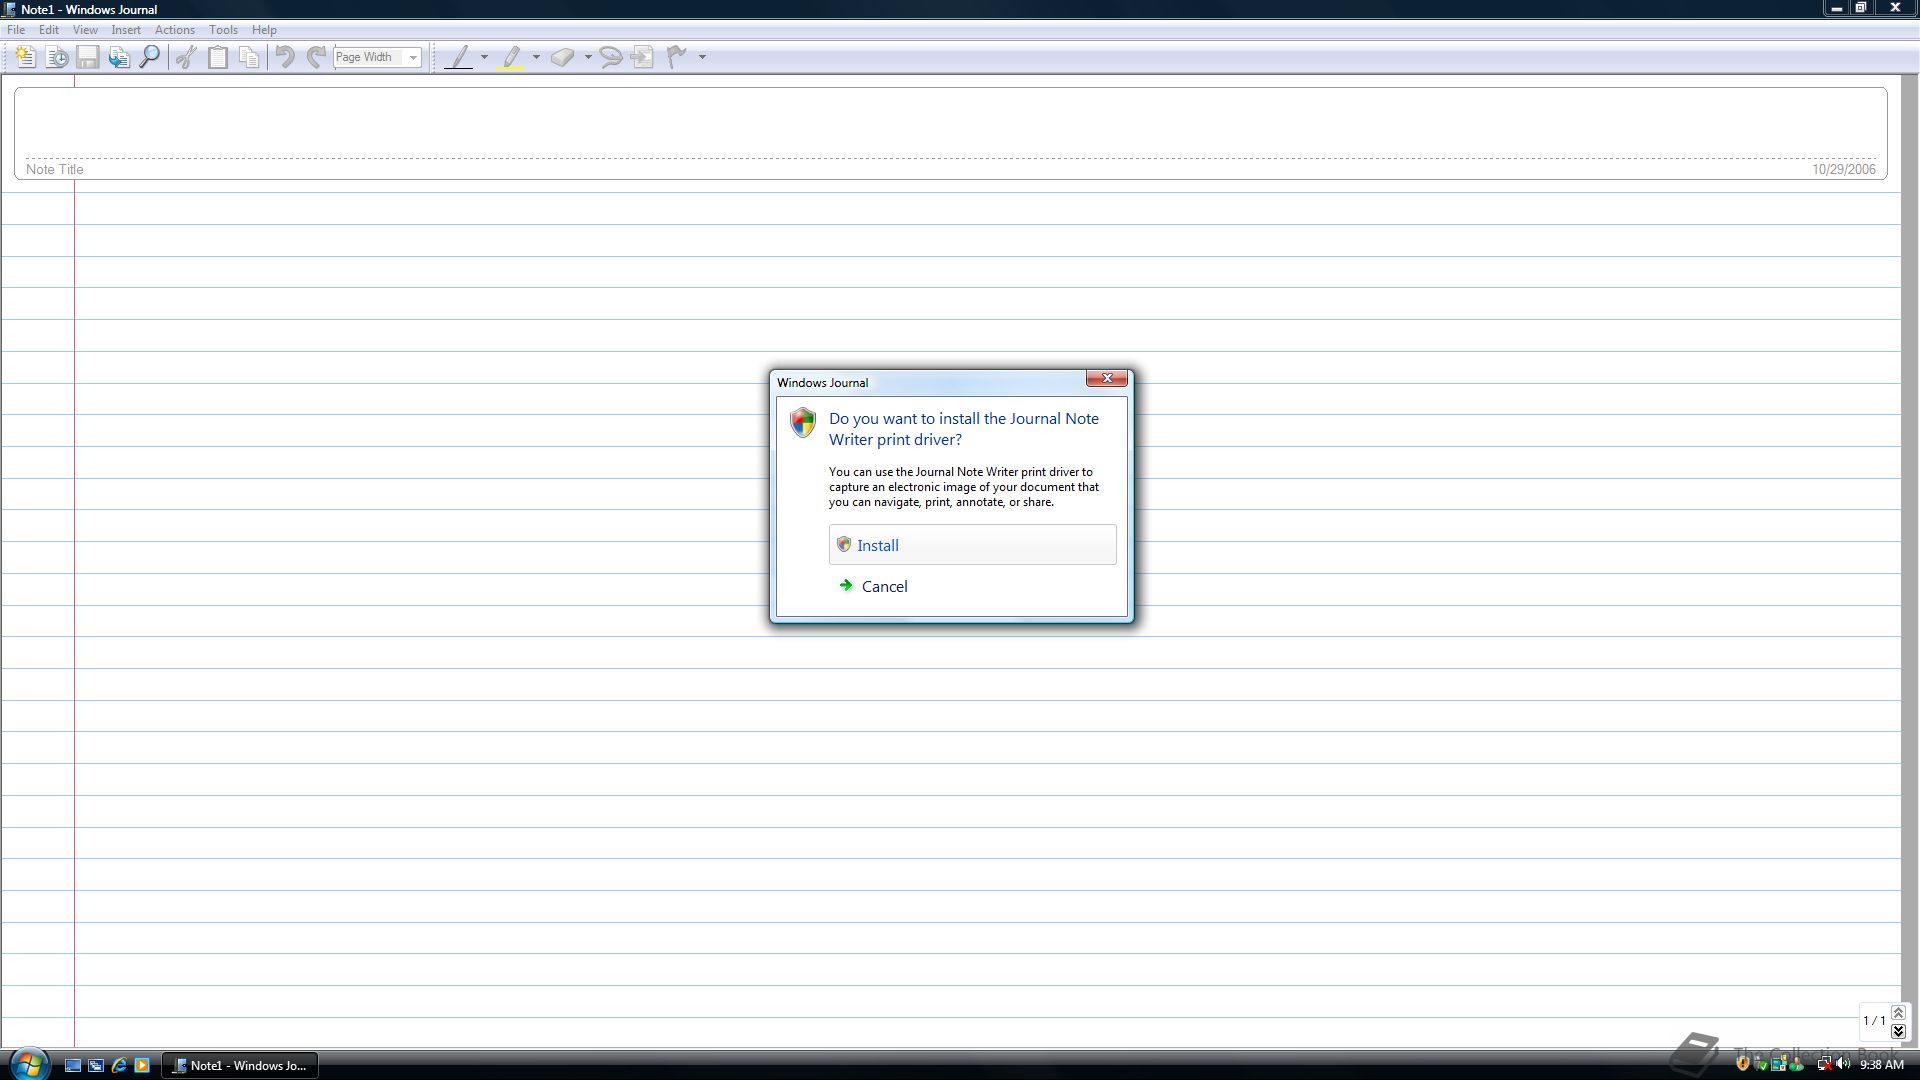Select the Highlighter tool
This screenshot has height=1080, width=1920.
pos(512,57)
